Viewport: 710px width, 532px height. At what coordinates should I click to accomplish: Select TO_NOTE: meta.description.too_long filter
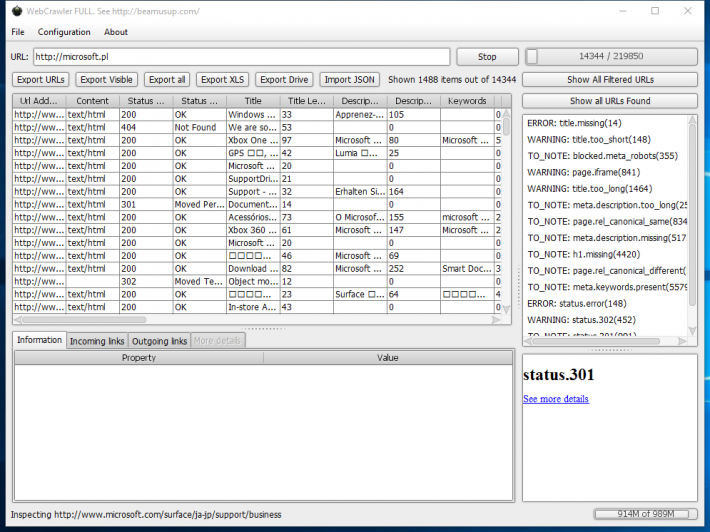coord(605,205)
